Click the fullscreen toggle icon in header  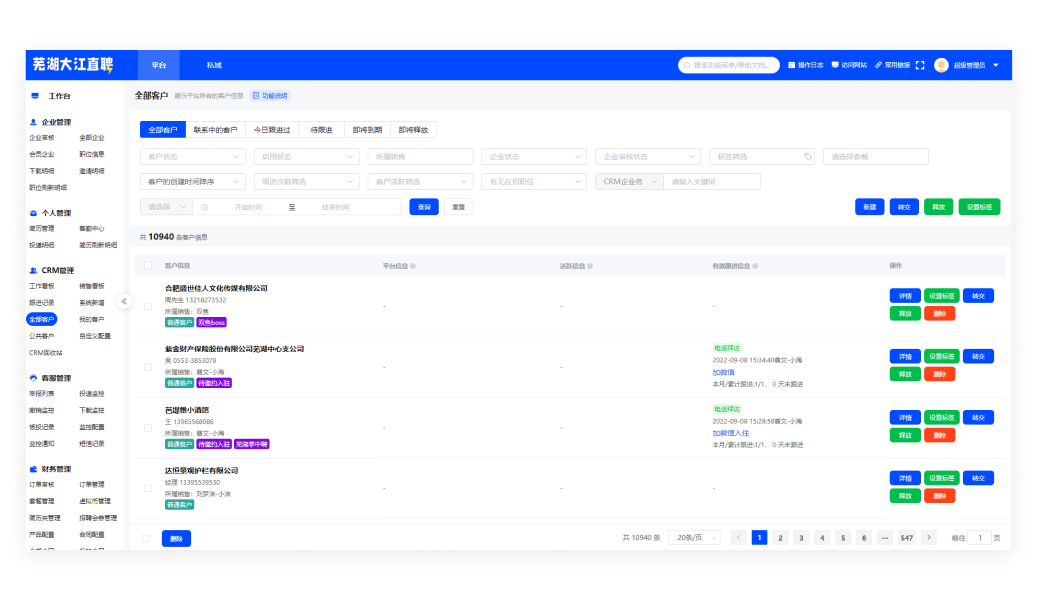920,65
